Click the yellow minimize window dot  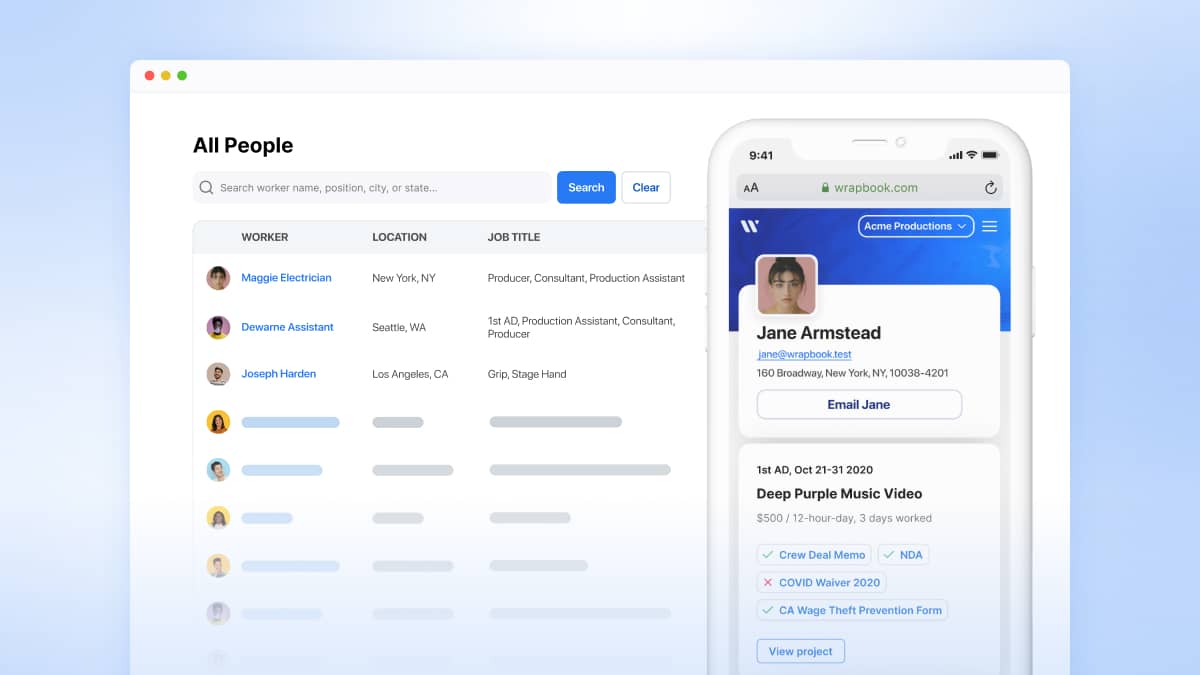[166, 76]
